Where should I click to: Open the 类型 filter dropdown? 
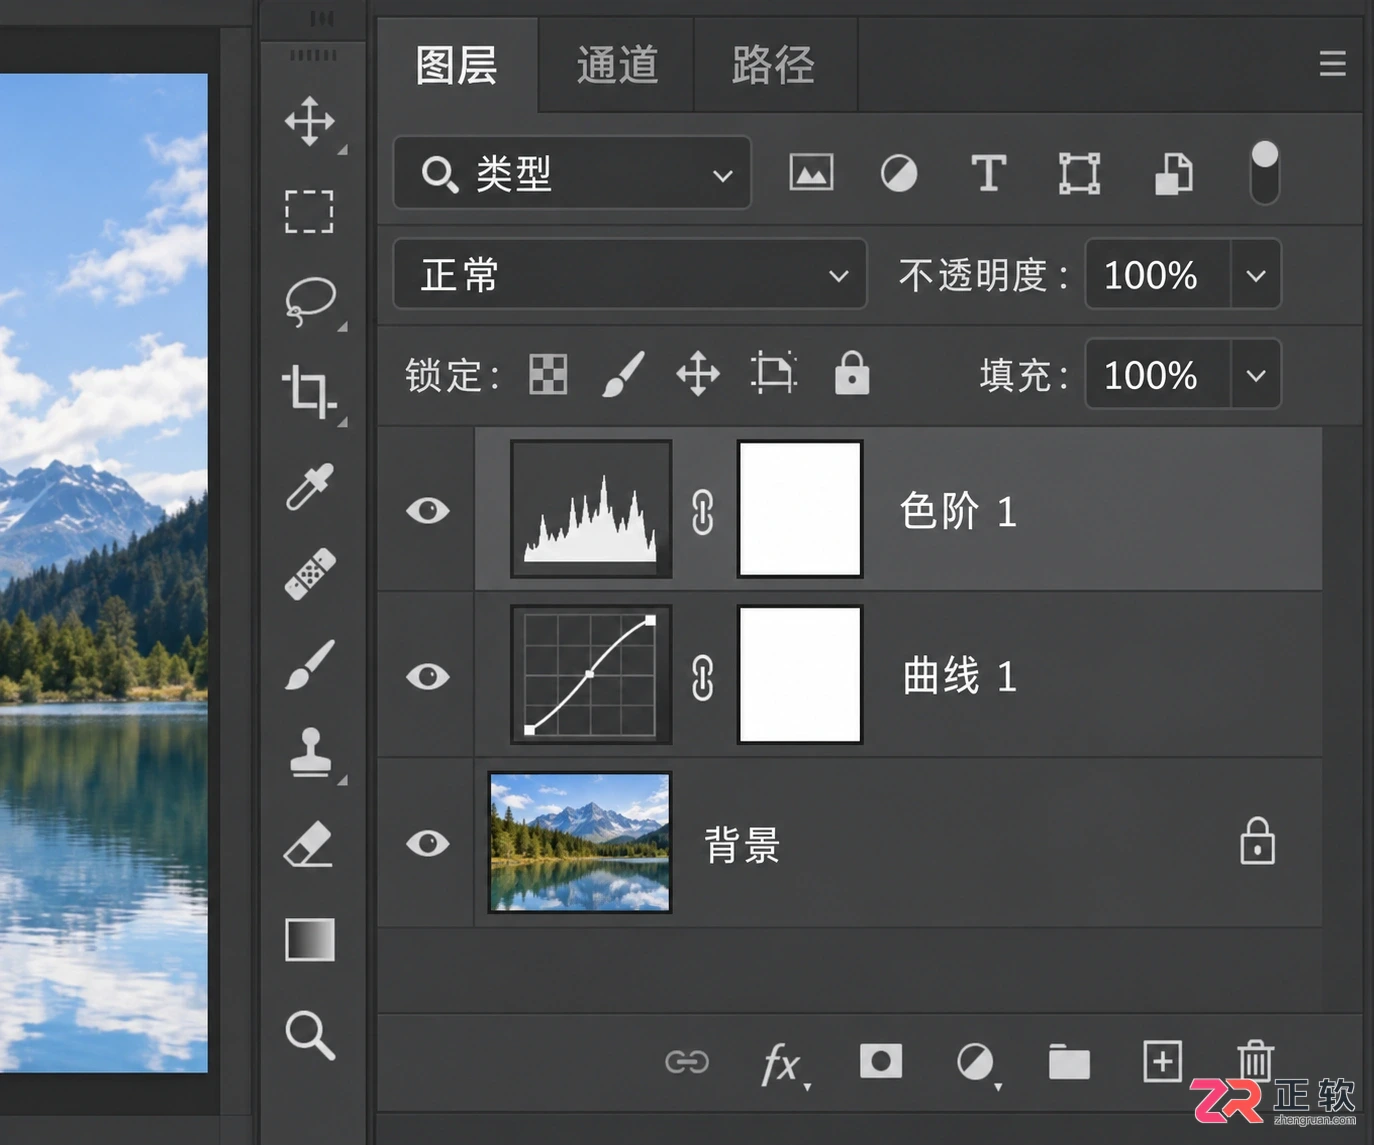point(572,173)
